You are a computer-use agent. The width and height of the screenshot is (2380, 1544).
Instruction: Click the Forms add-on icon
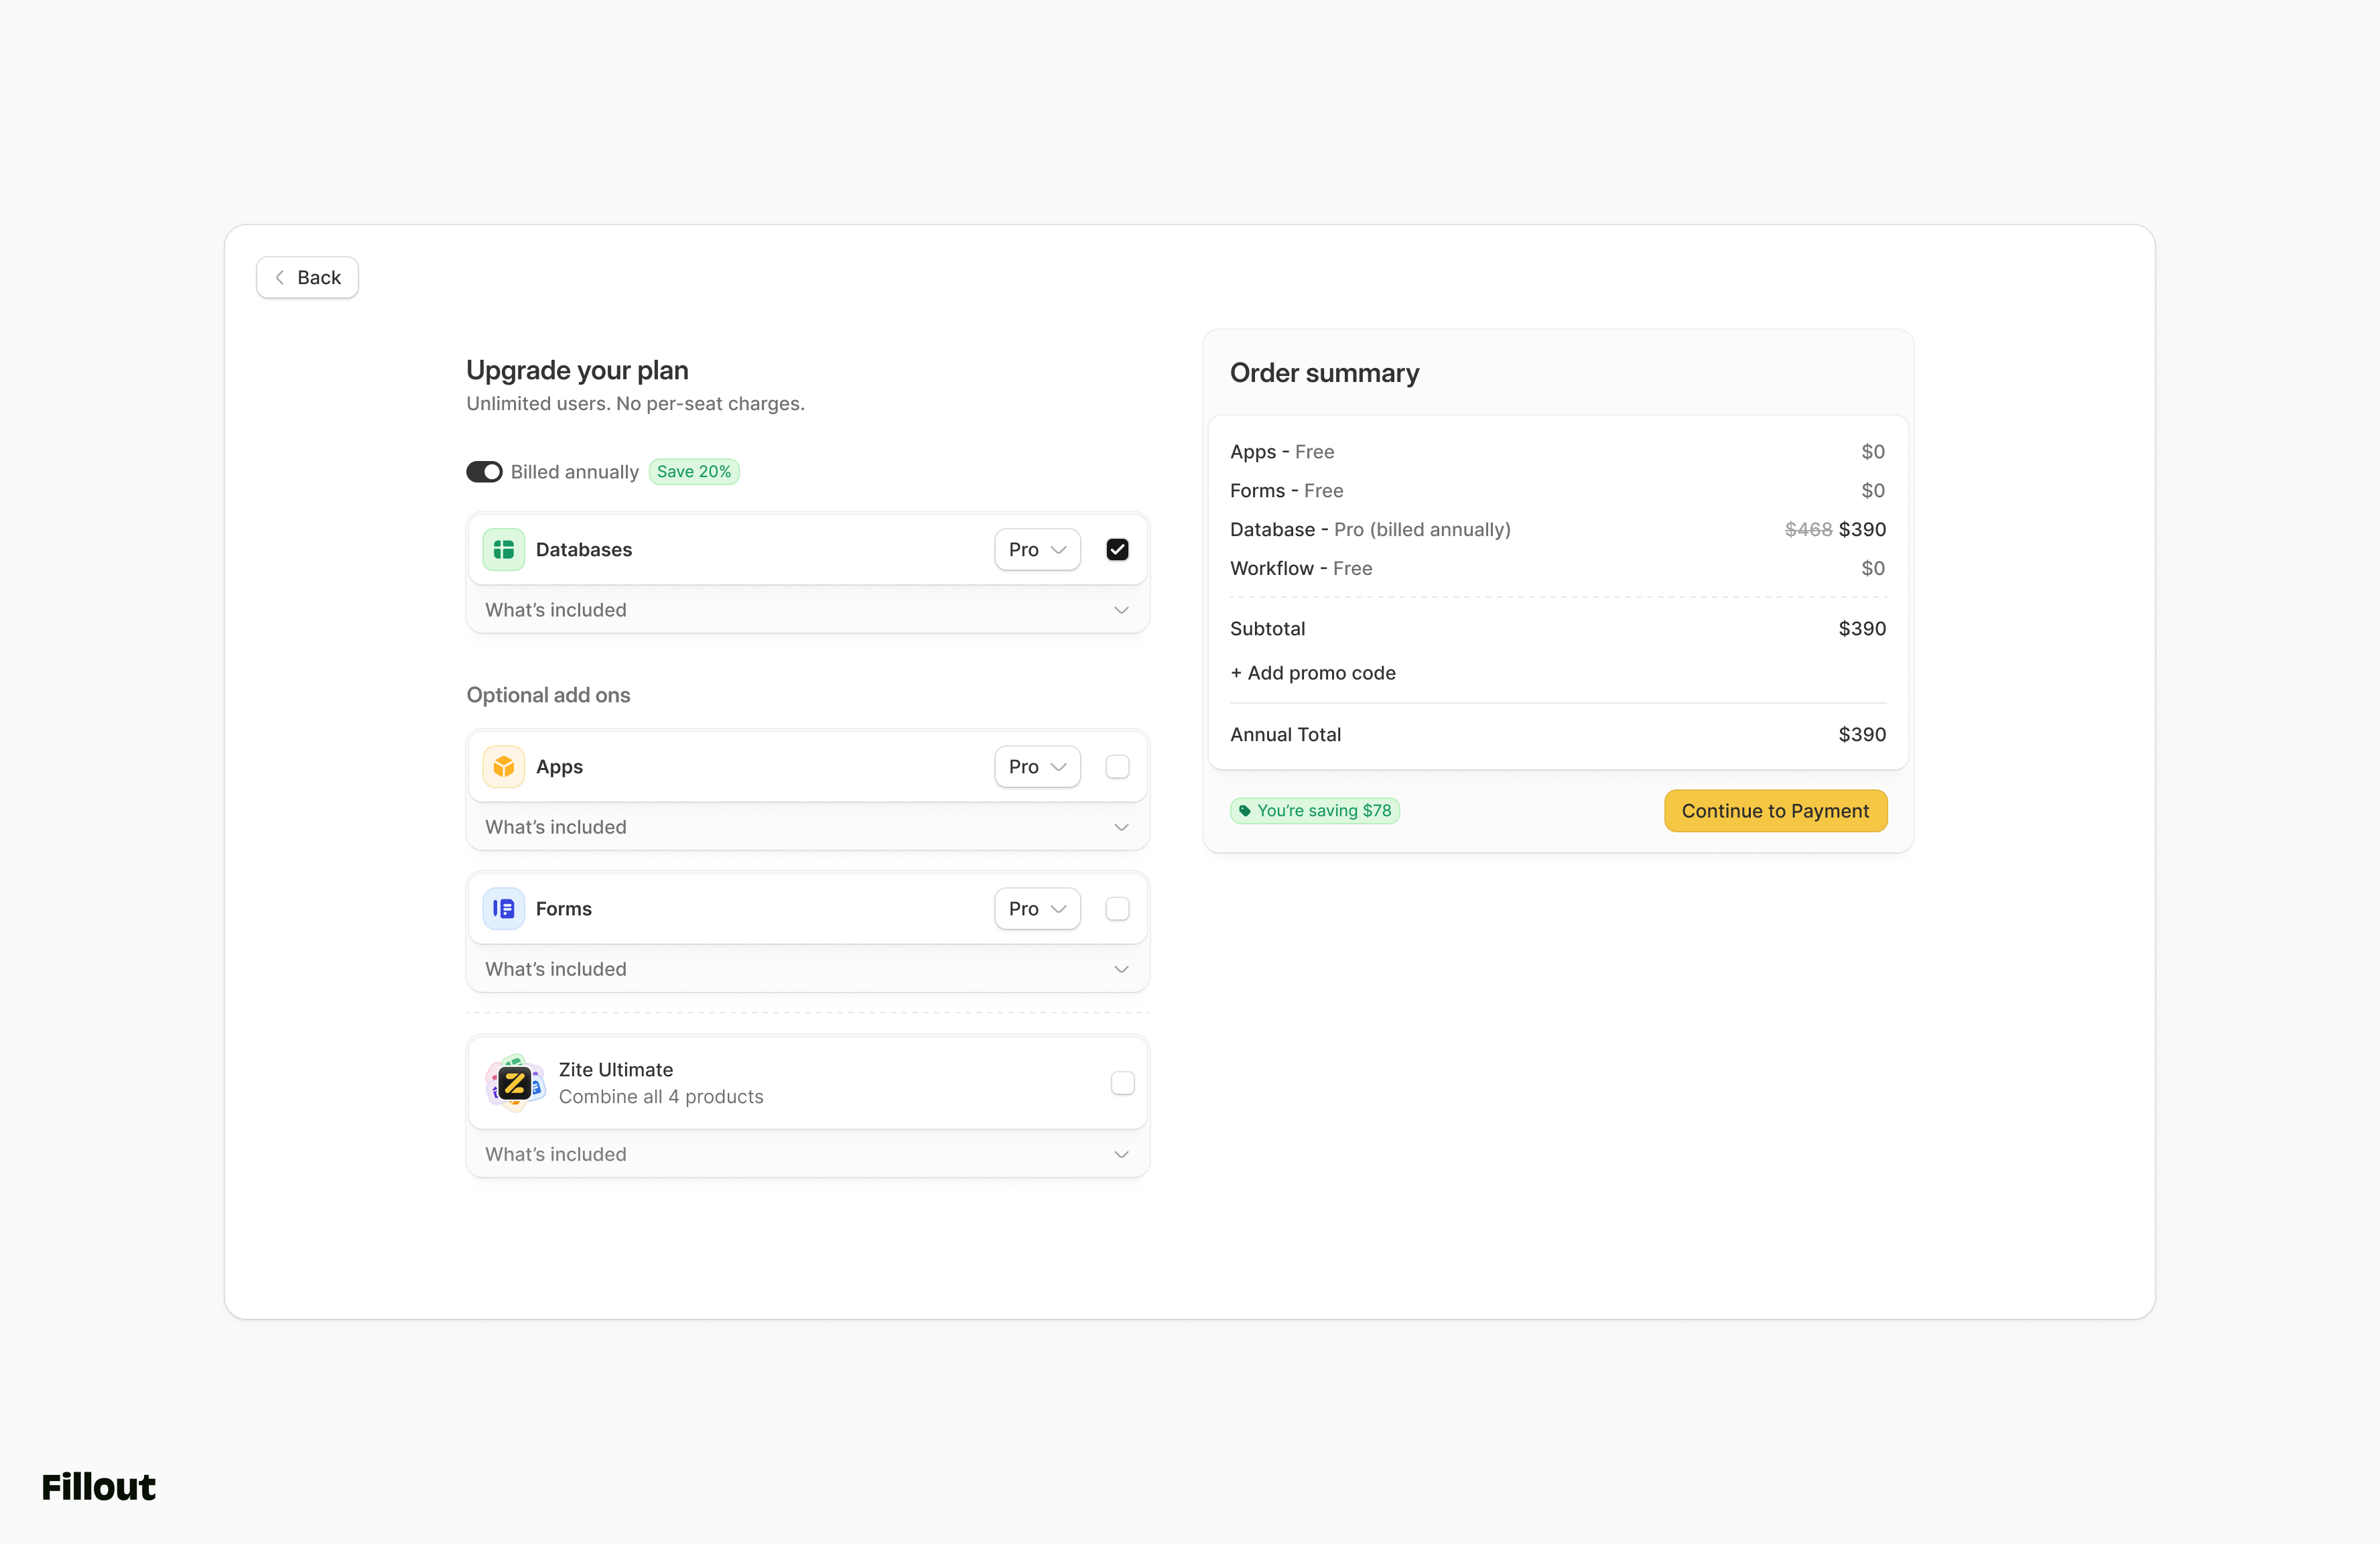(x=503, y=908)
